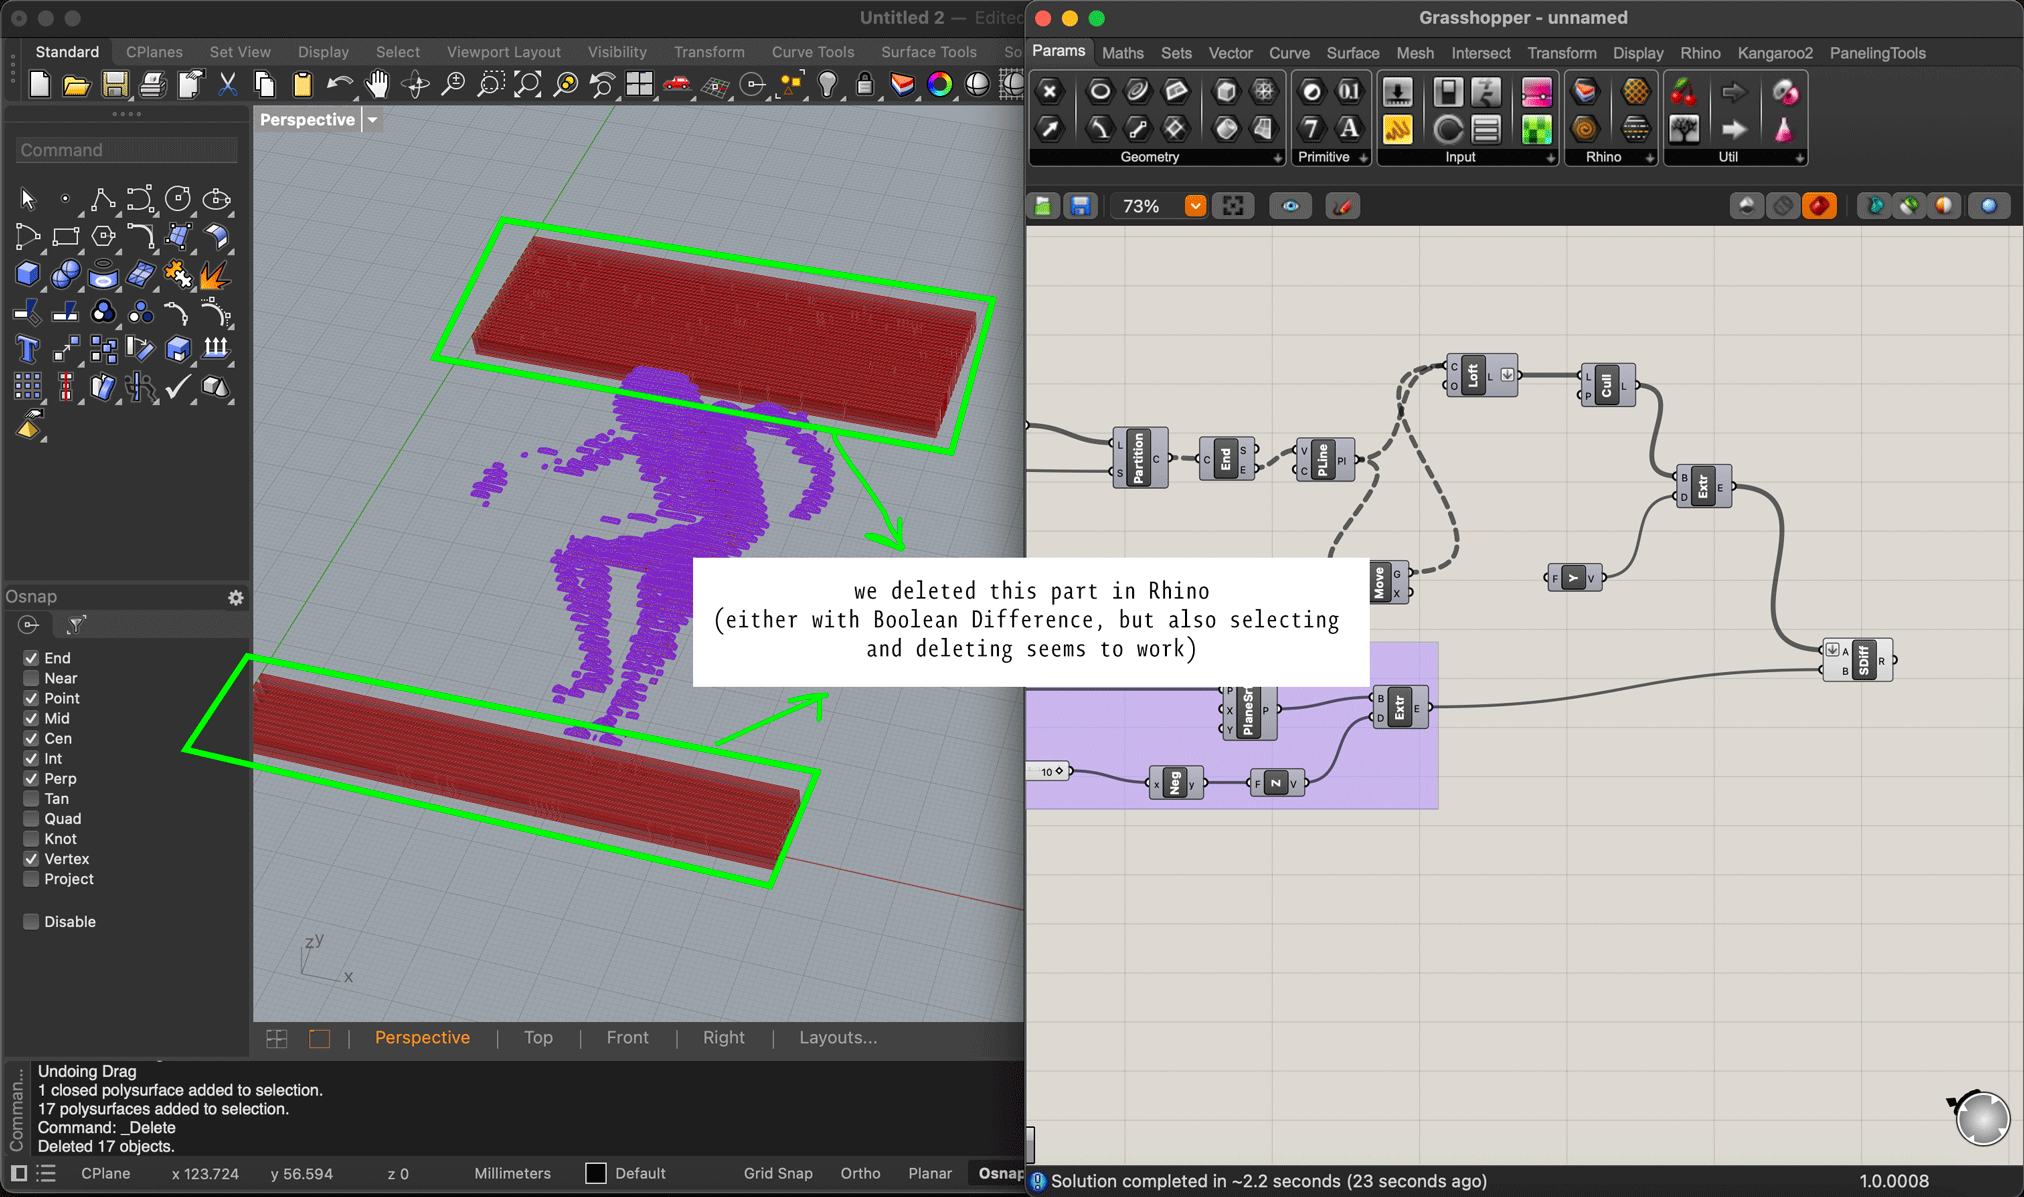
Task: Click the Text object tool icon
Action: [27, 349]
